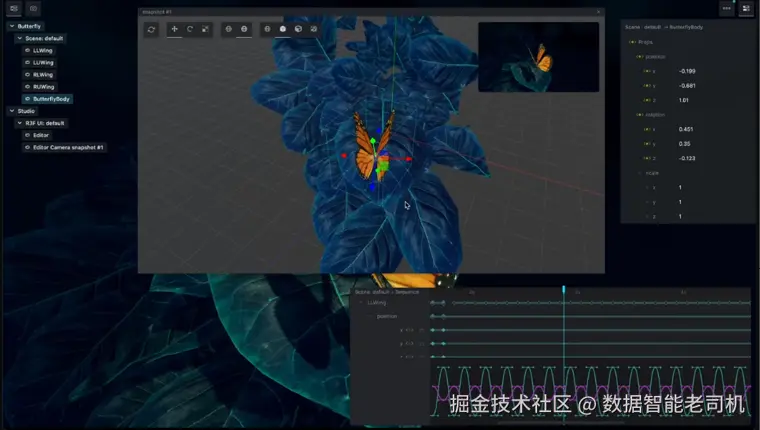This screenshot has height=430, width=760.
Task: Select the translate (move) gizmo tool
Action: pos(174,29)
